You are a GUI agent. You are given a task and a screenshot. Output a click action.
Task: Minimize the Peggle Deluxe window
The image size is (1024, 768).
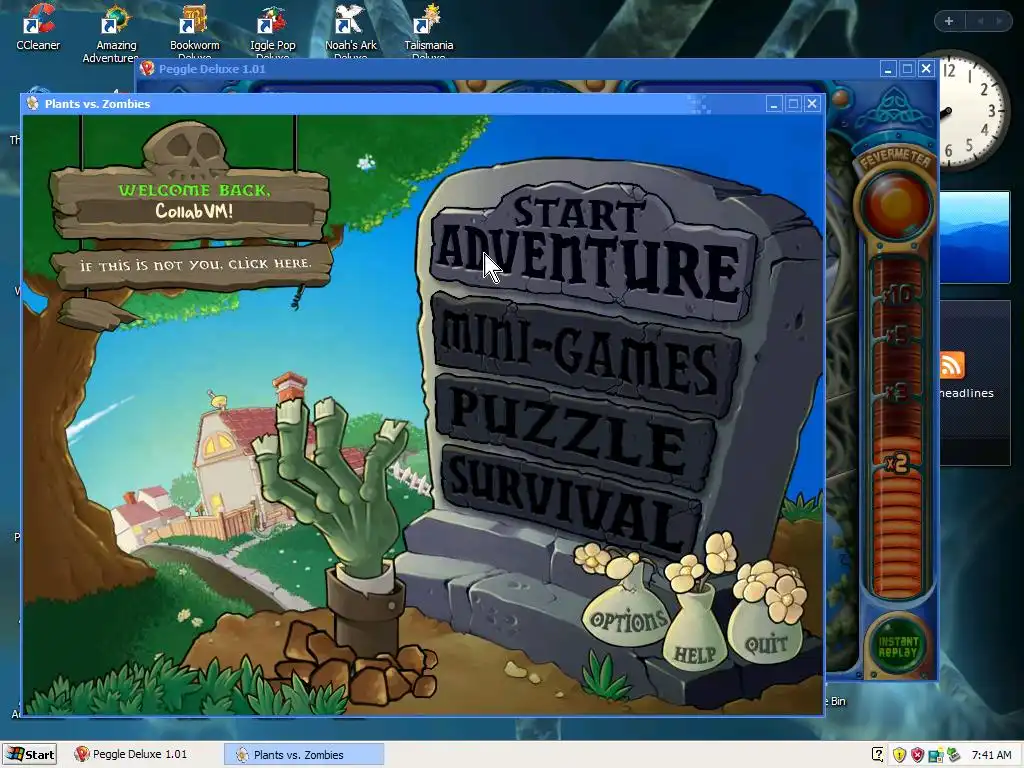point(888,69)
